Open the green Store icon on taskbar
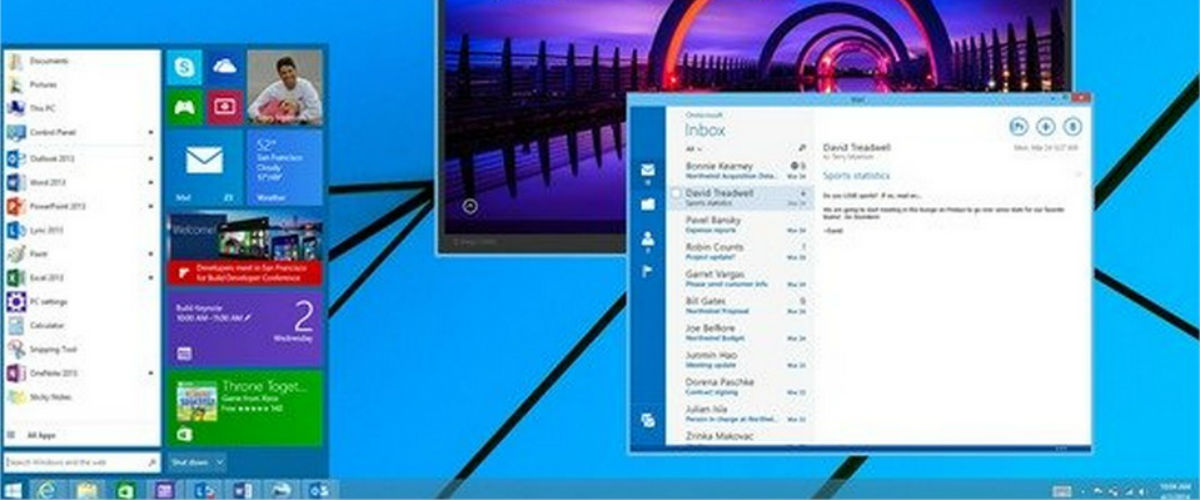This screenshot has height=500, width=1200. [124, 490]
